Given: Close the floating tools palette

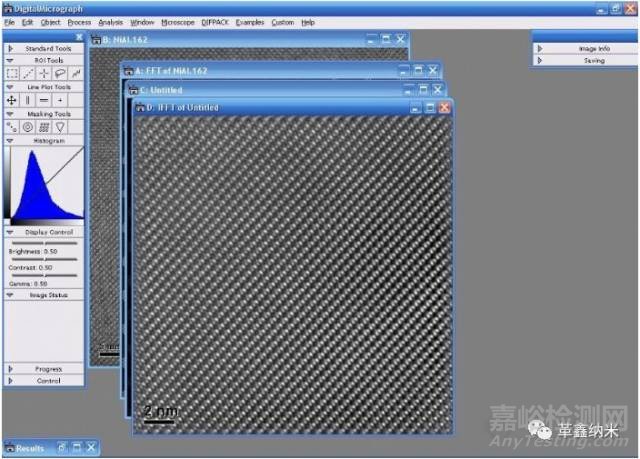Looking at the screenshot, I should (79, 38).
